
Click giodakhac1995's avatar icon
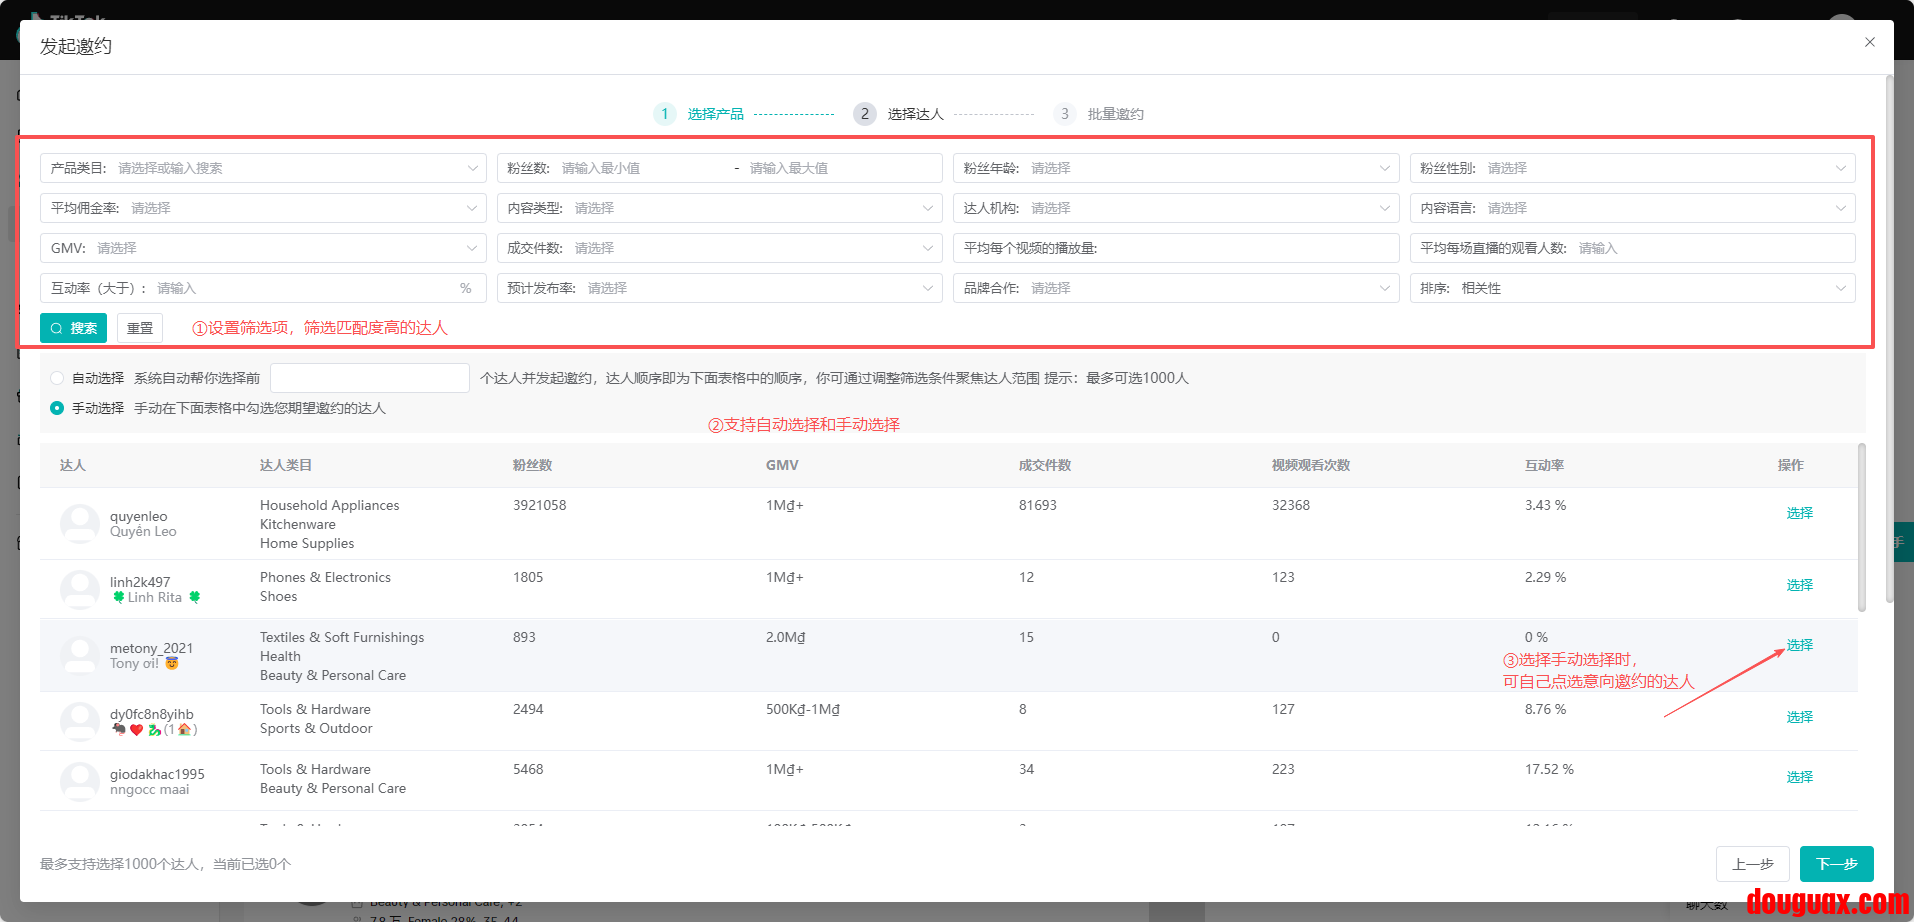click(80, 781)
